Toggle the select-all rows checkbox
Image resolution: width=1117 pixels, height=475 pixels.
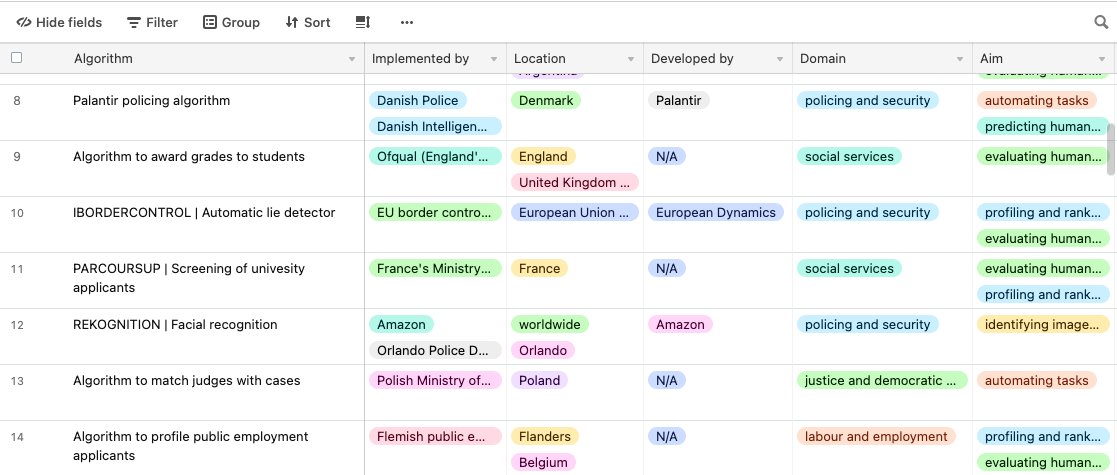tap(16, 58)
